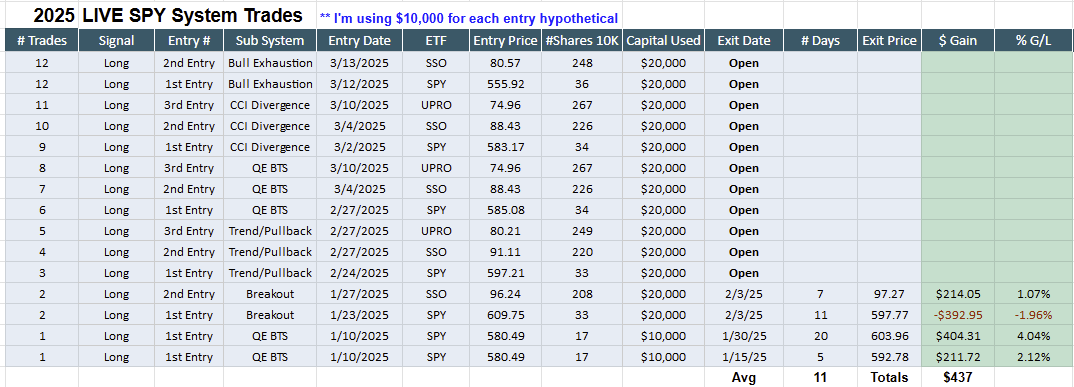Select the '$ Gain' column header

(958, 40)
